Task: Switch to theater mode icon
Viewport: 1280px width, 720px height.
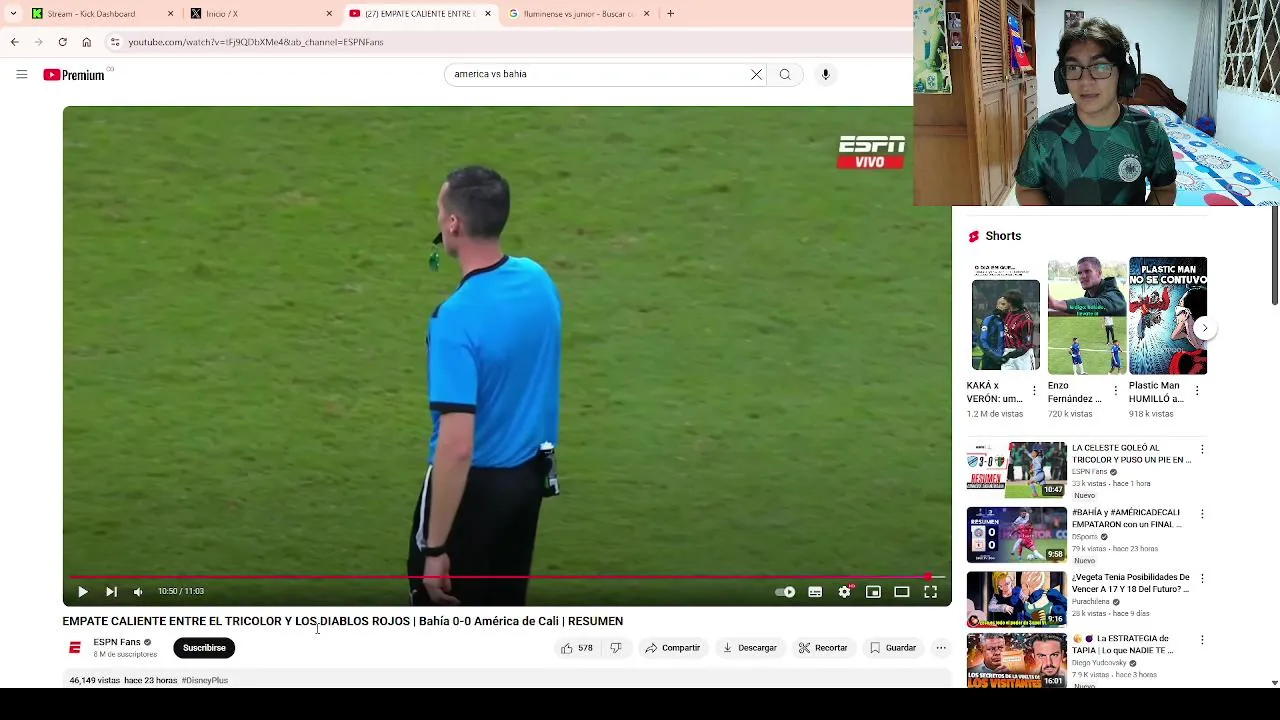Action: tap(902, 592)
